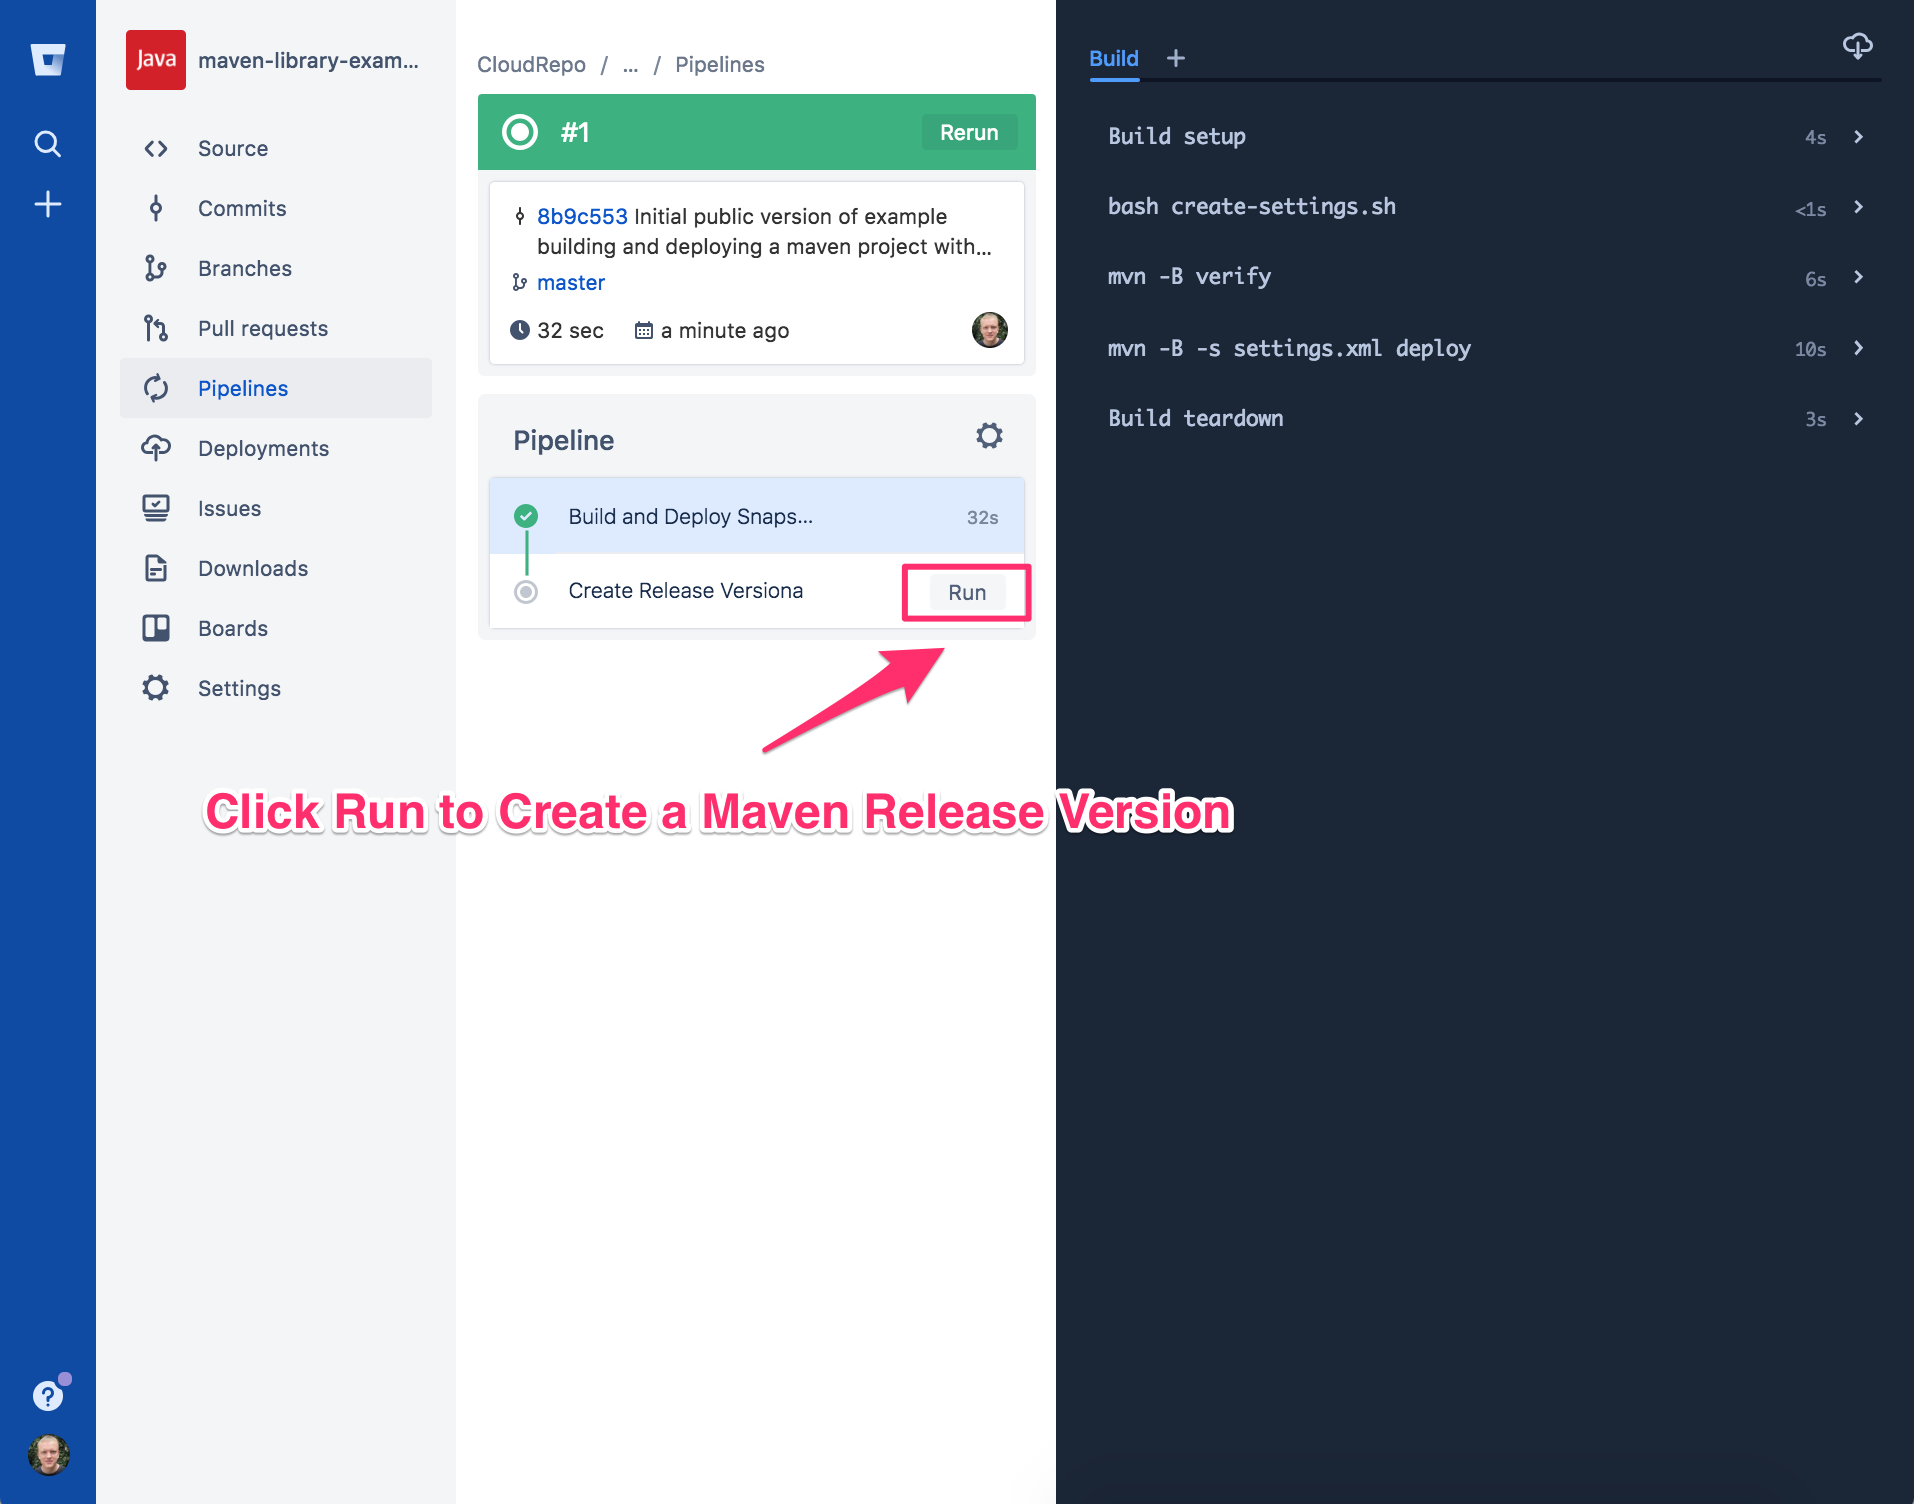
Task: Open Deployments from the sidebar
Action: tap(263, 448)
